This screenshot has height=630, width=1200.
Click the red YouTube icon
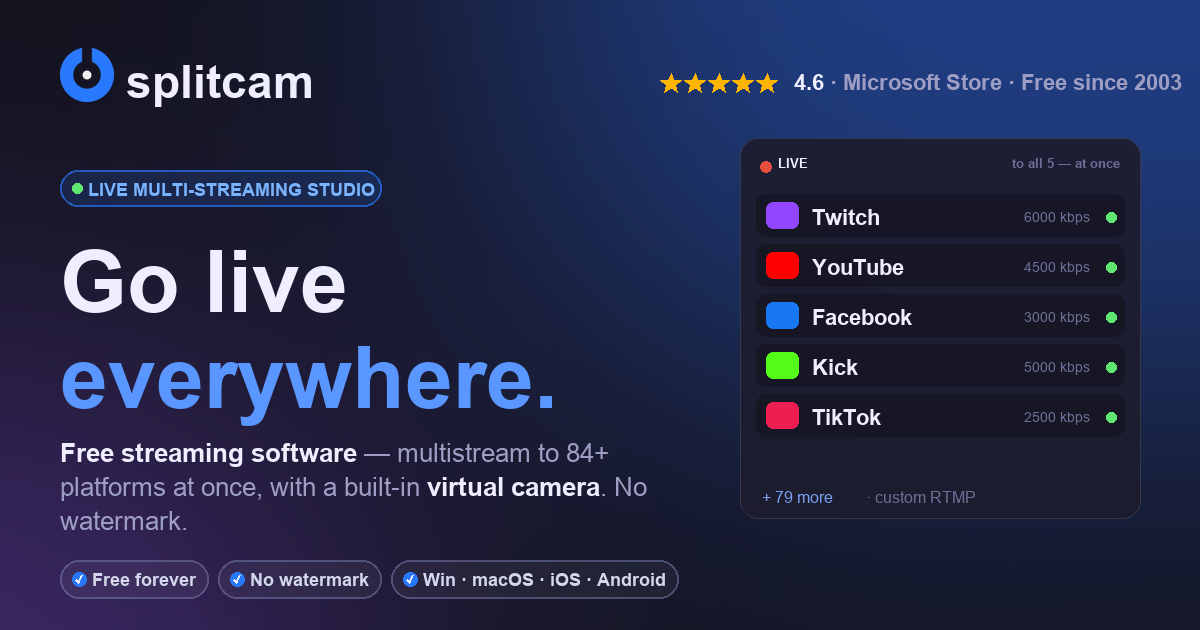[782, 266]
